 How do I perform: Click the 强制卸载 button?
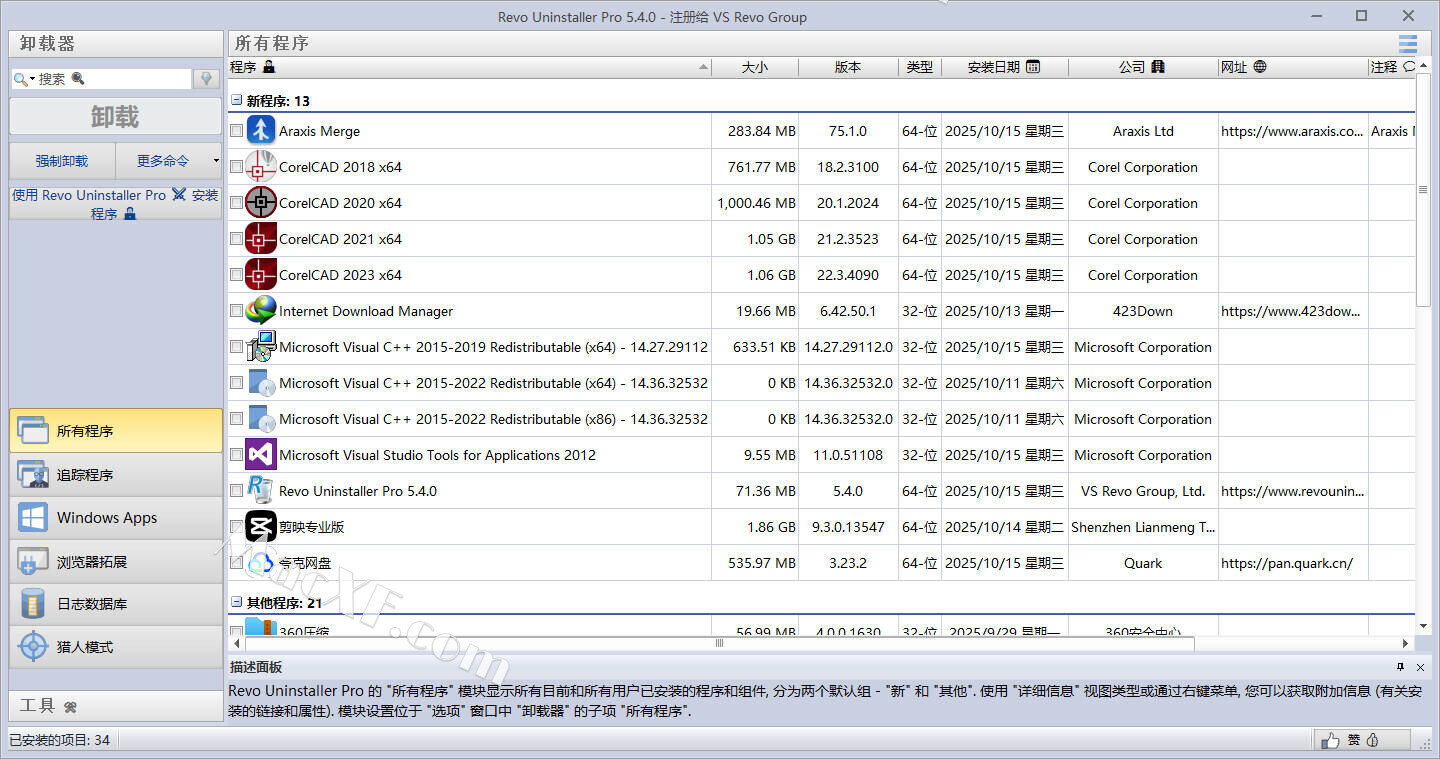click(62, 160)
